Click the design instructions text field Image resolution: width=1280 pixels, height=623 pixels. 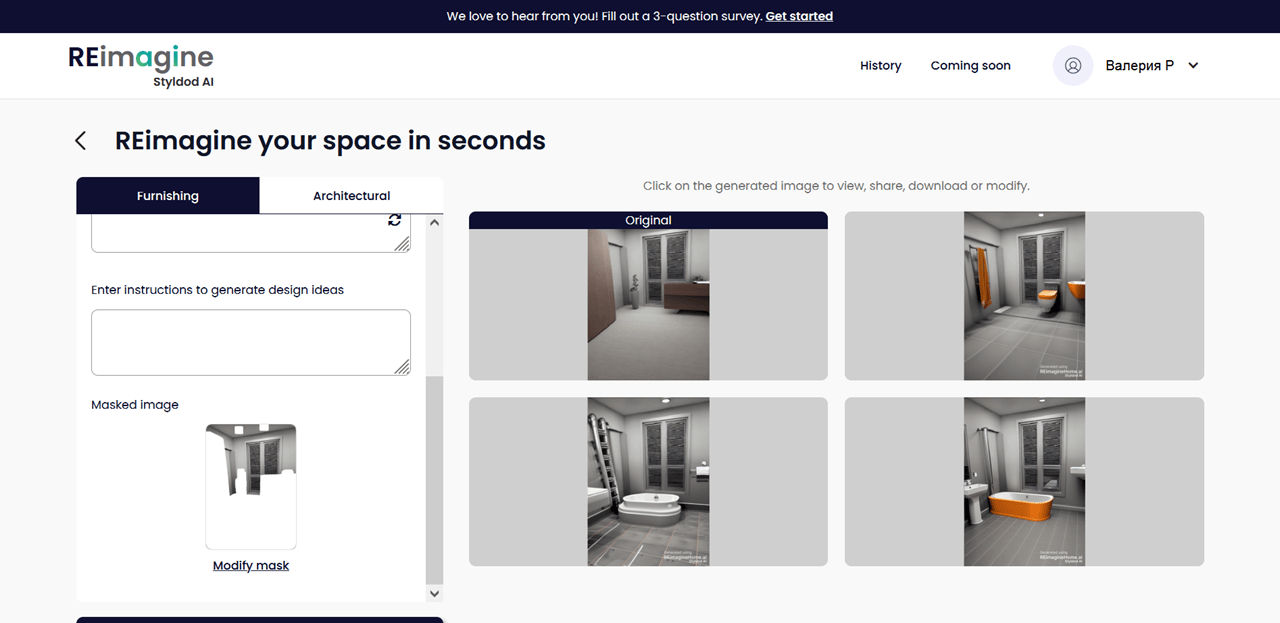coord(251,342)
